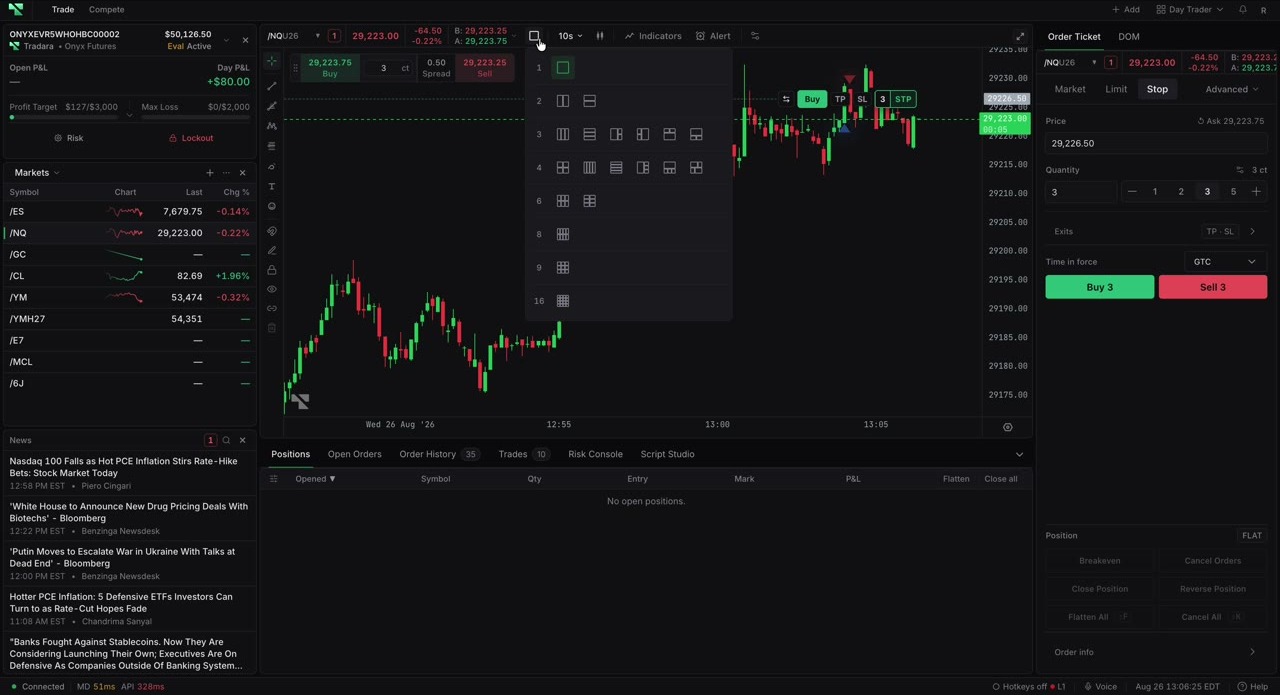Toggle TP · SL exits
The height and width of the screenshot is (695, 1280).
click(1220, 232)
